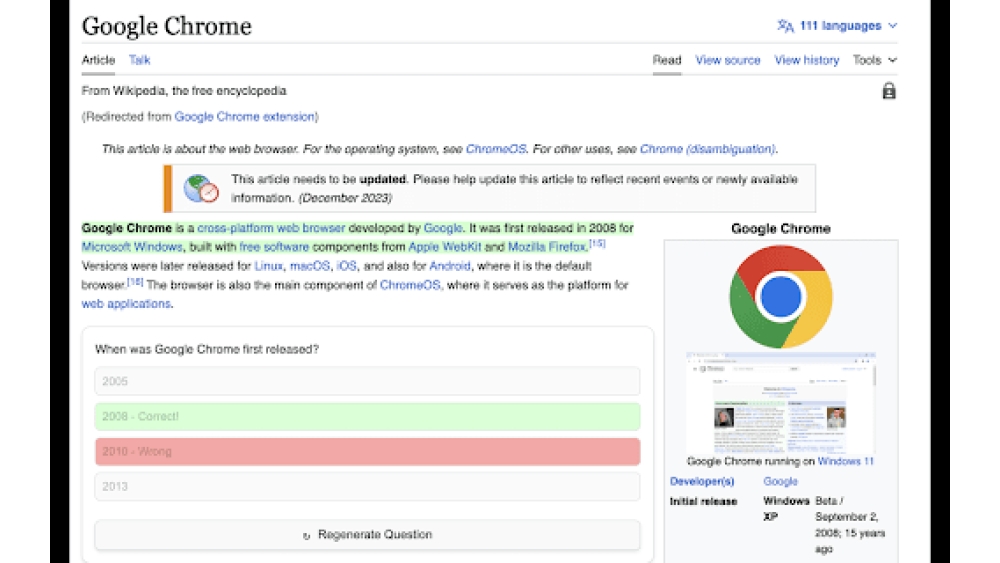1000x563 pixels.
Task: Click the Google Chrome logo image
Action: tap(781, 297)
